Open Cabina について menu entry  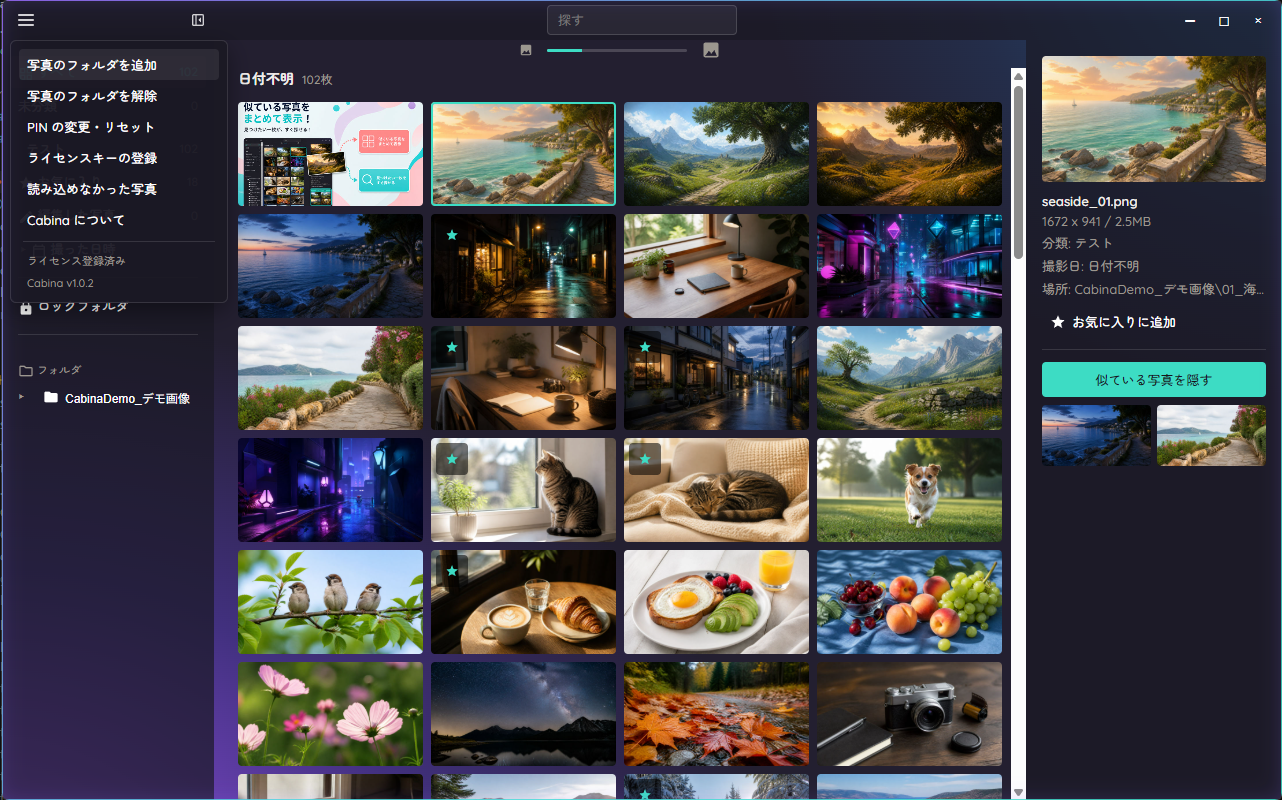[119, 220]
